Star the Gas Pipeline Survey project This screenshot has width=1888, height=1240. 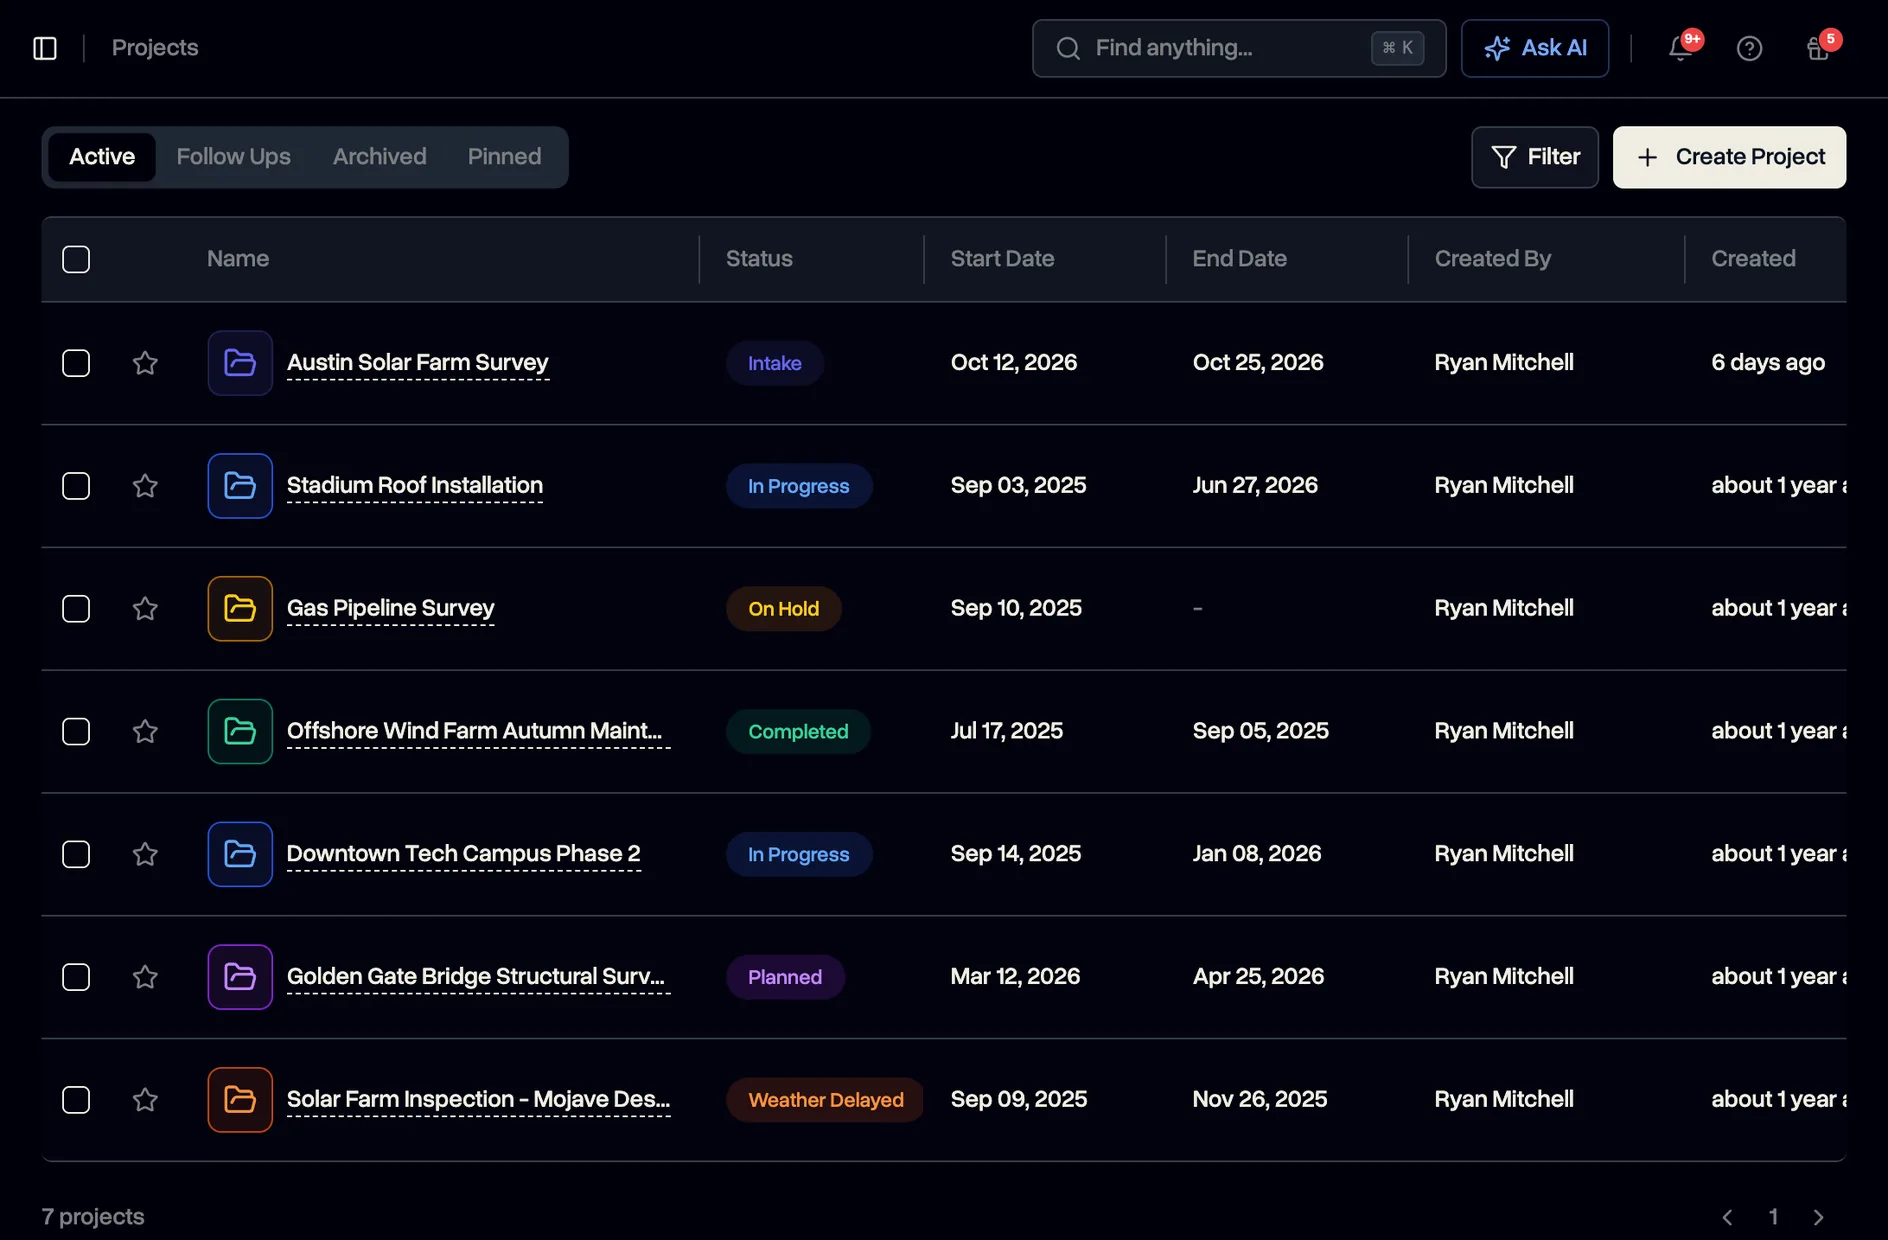click(x=145, y=609)
